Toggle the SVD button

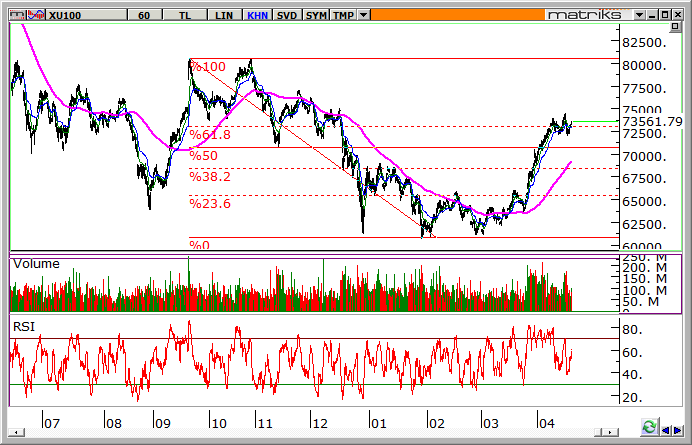pyautogui.click(x=287, y=16)
